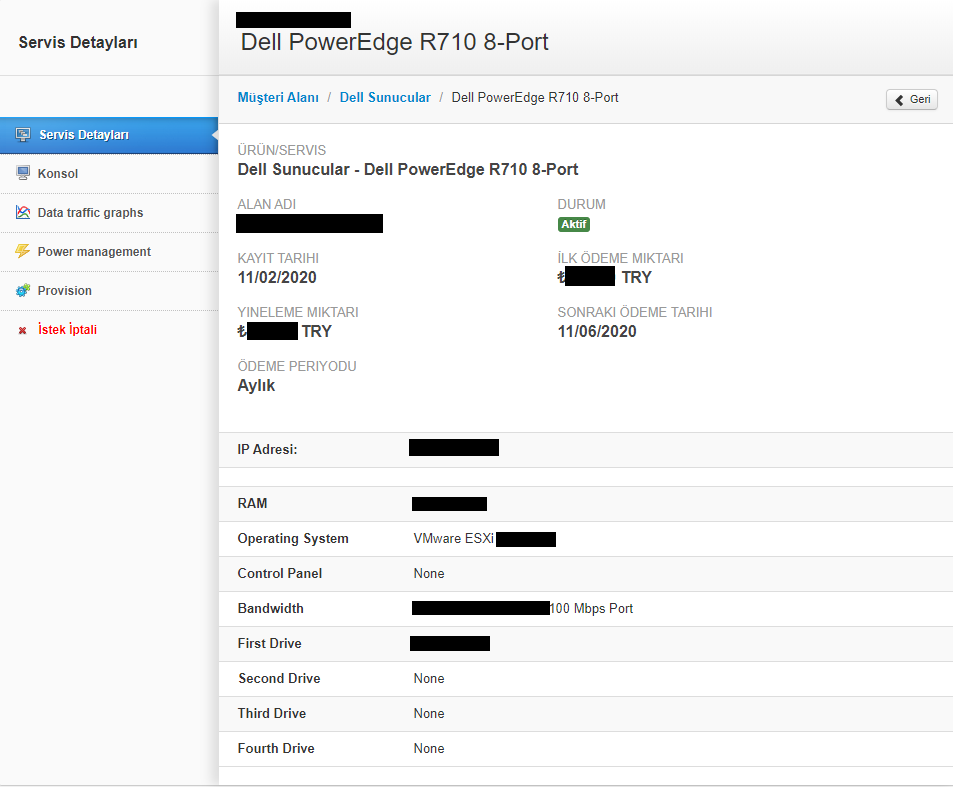Screen dimensions: 953x787
Task: Click Second Drive value None
Action: click(x=428, y=679)
